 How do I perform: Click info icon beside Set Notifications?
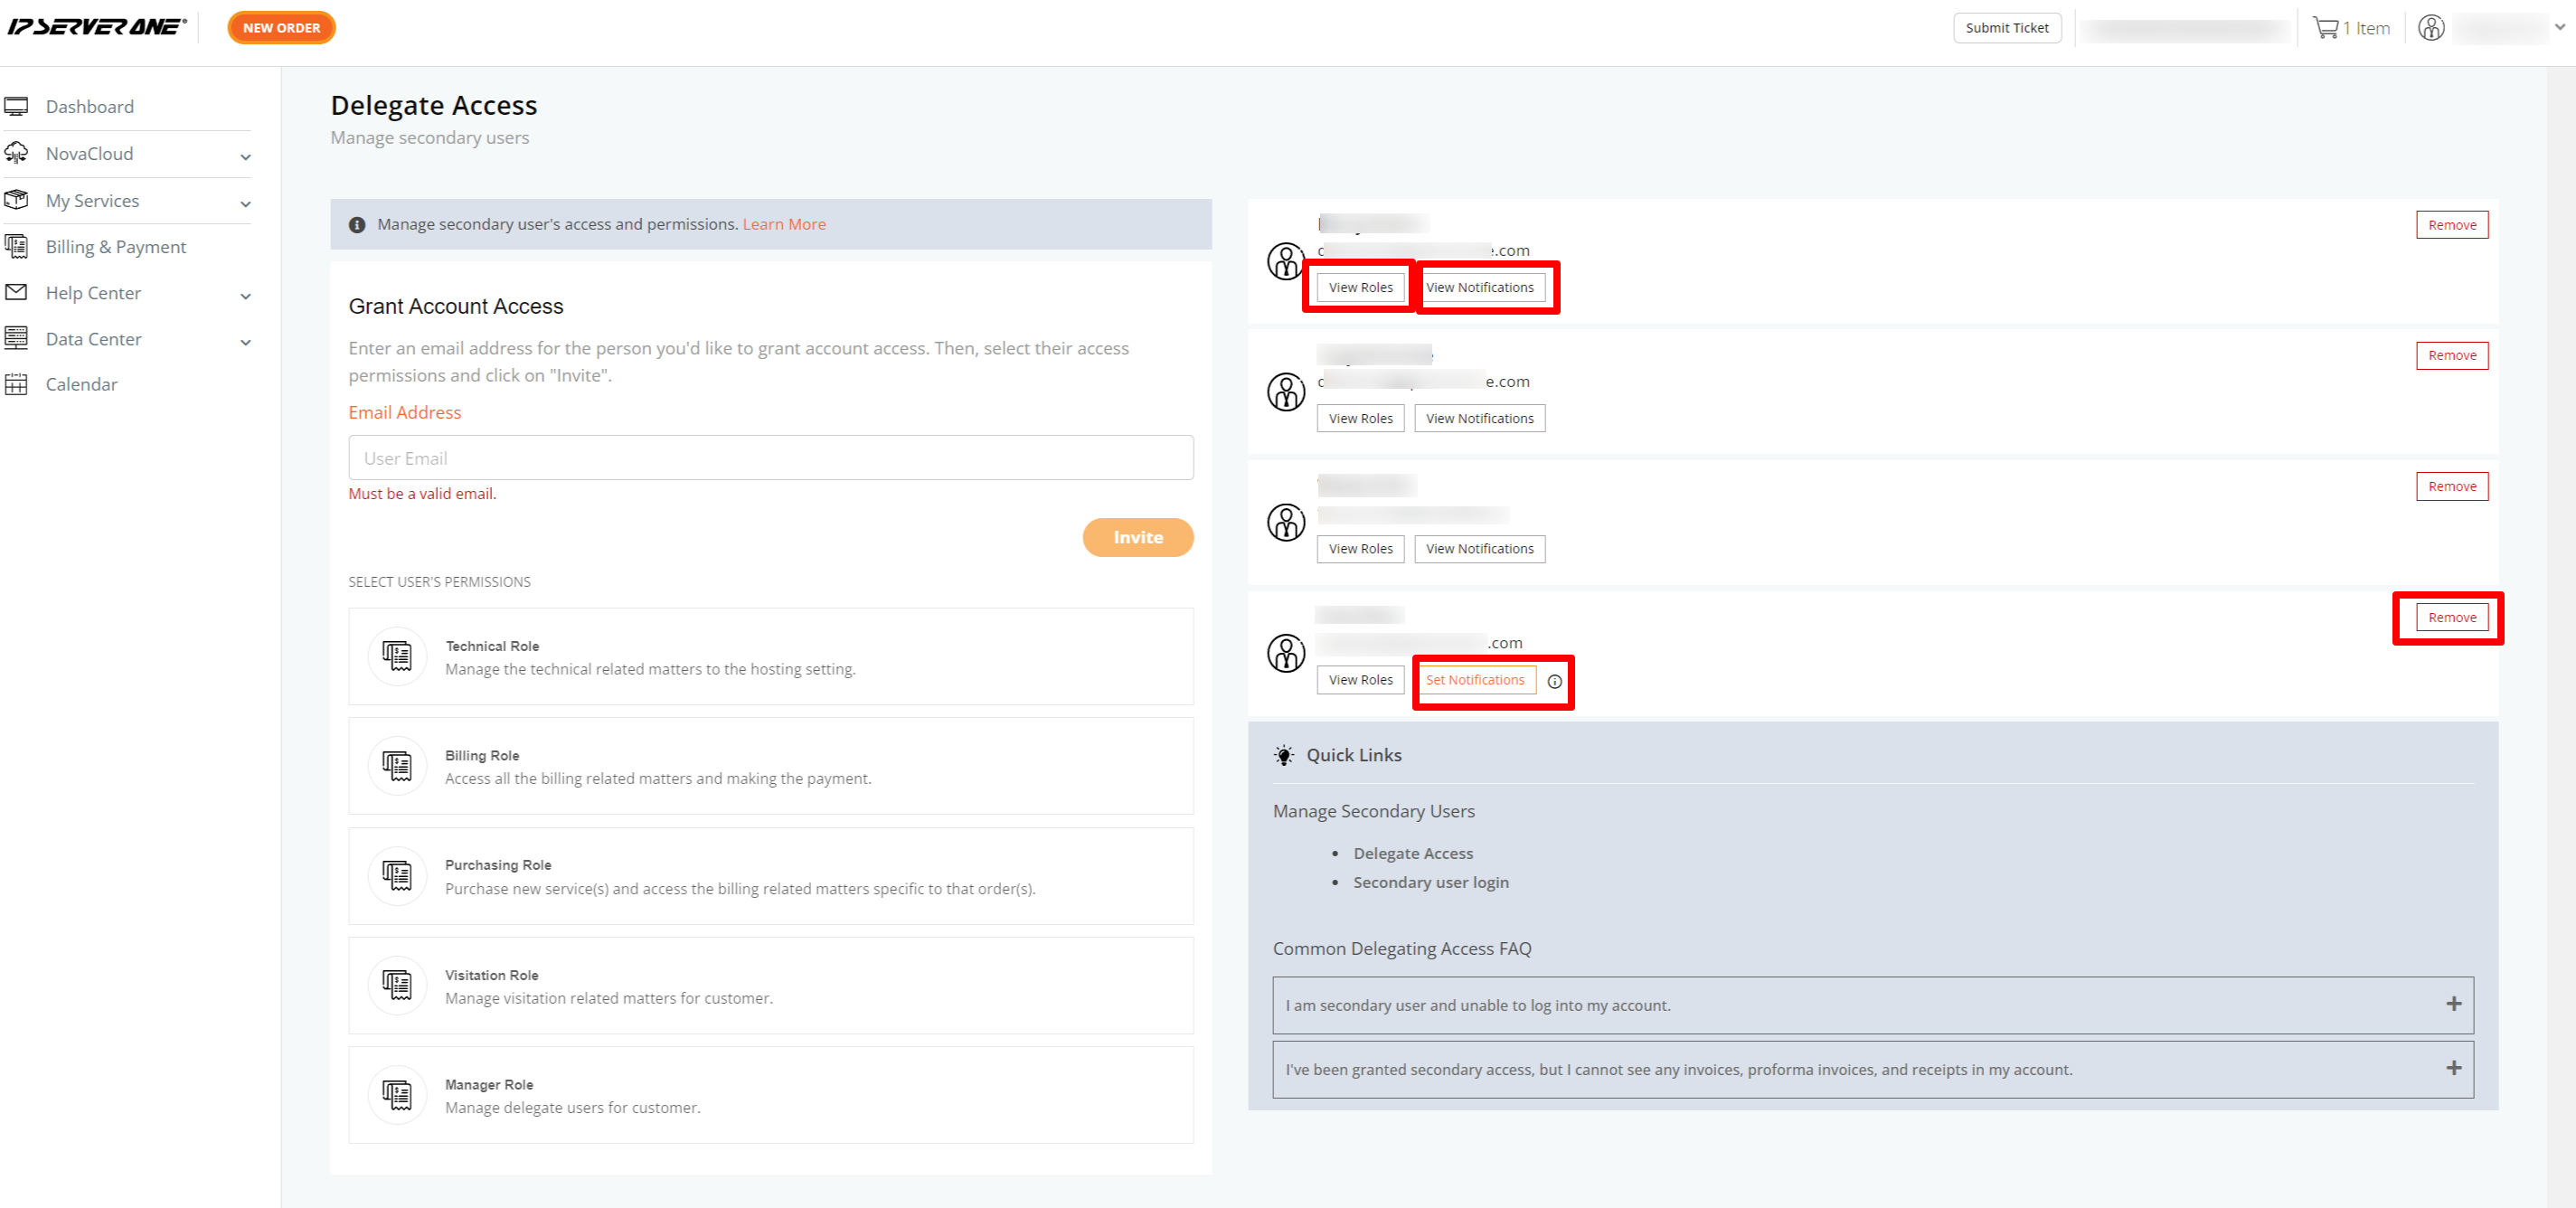[x=1554, y=681]
